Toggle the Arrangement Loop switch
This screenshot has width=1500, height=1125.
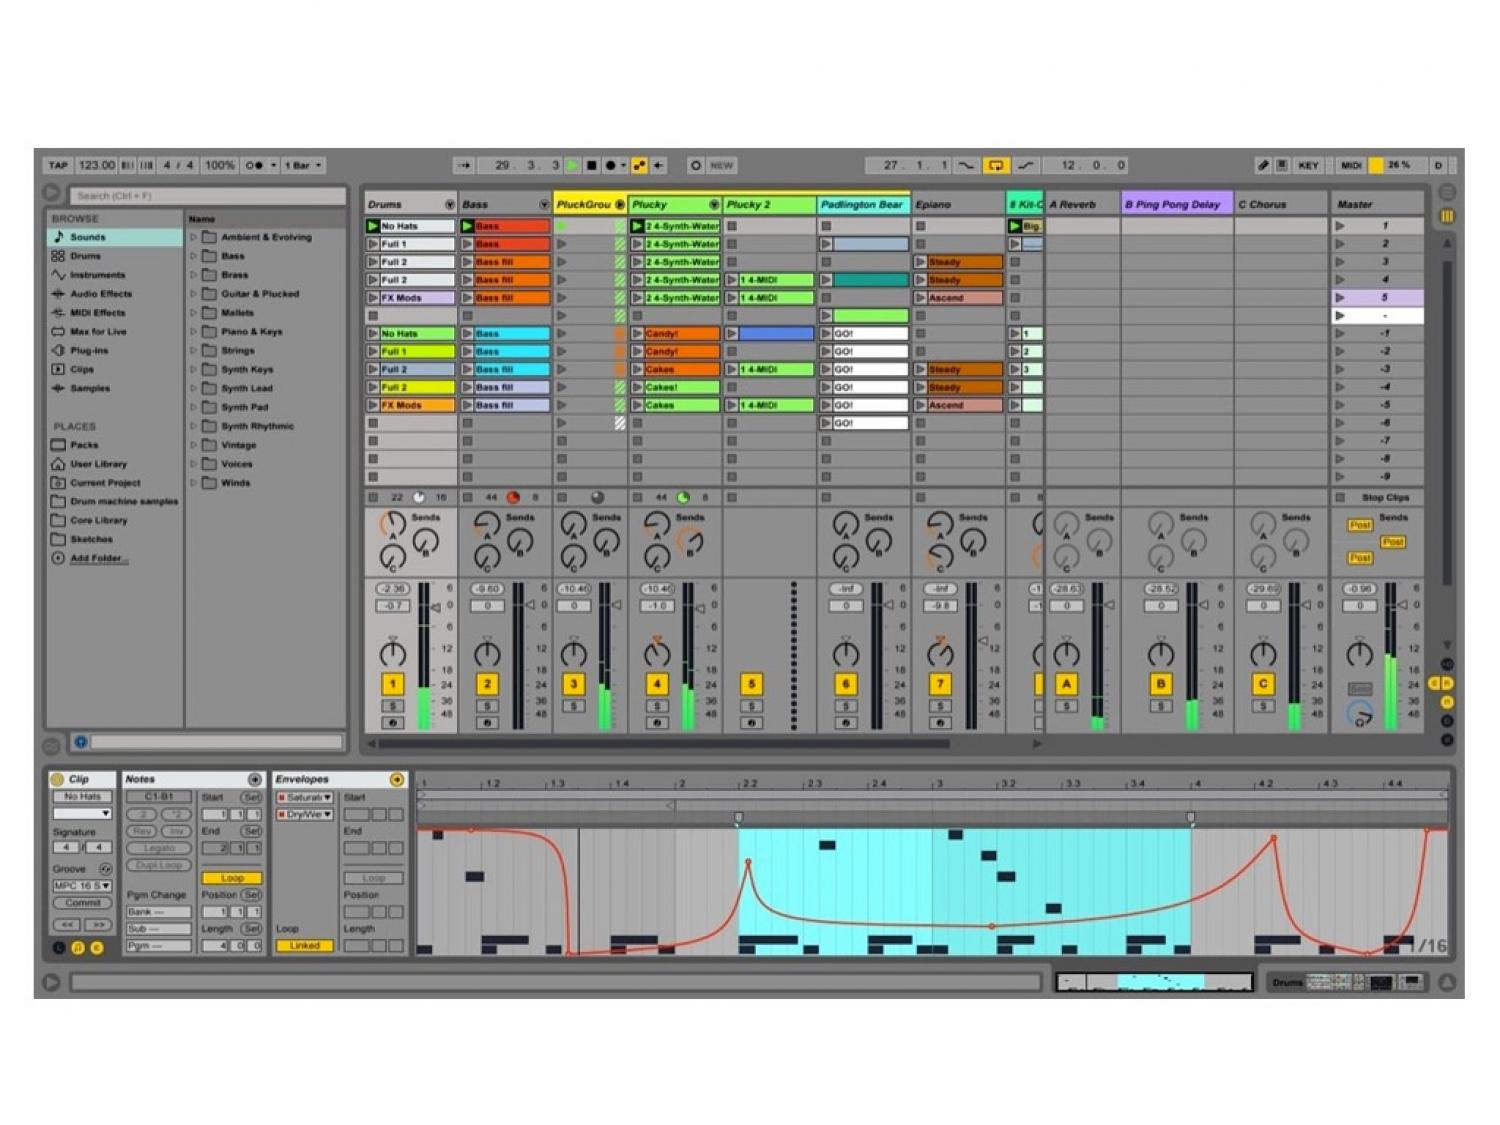[994, 165]
